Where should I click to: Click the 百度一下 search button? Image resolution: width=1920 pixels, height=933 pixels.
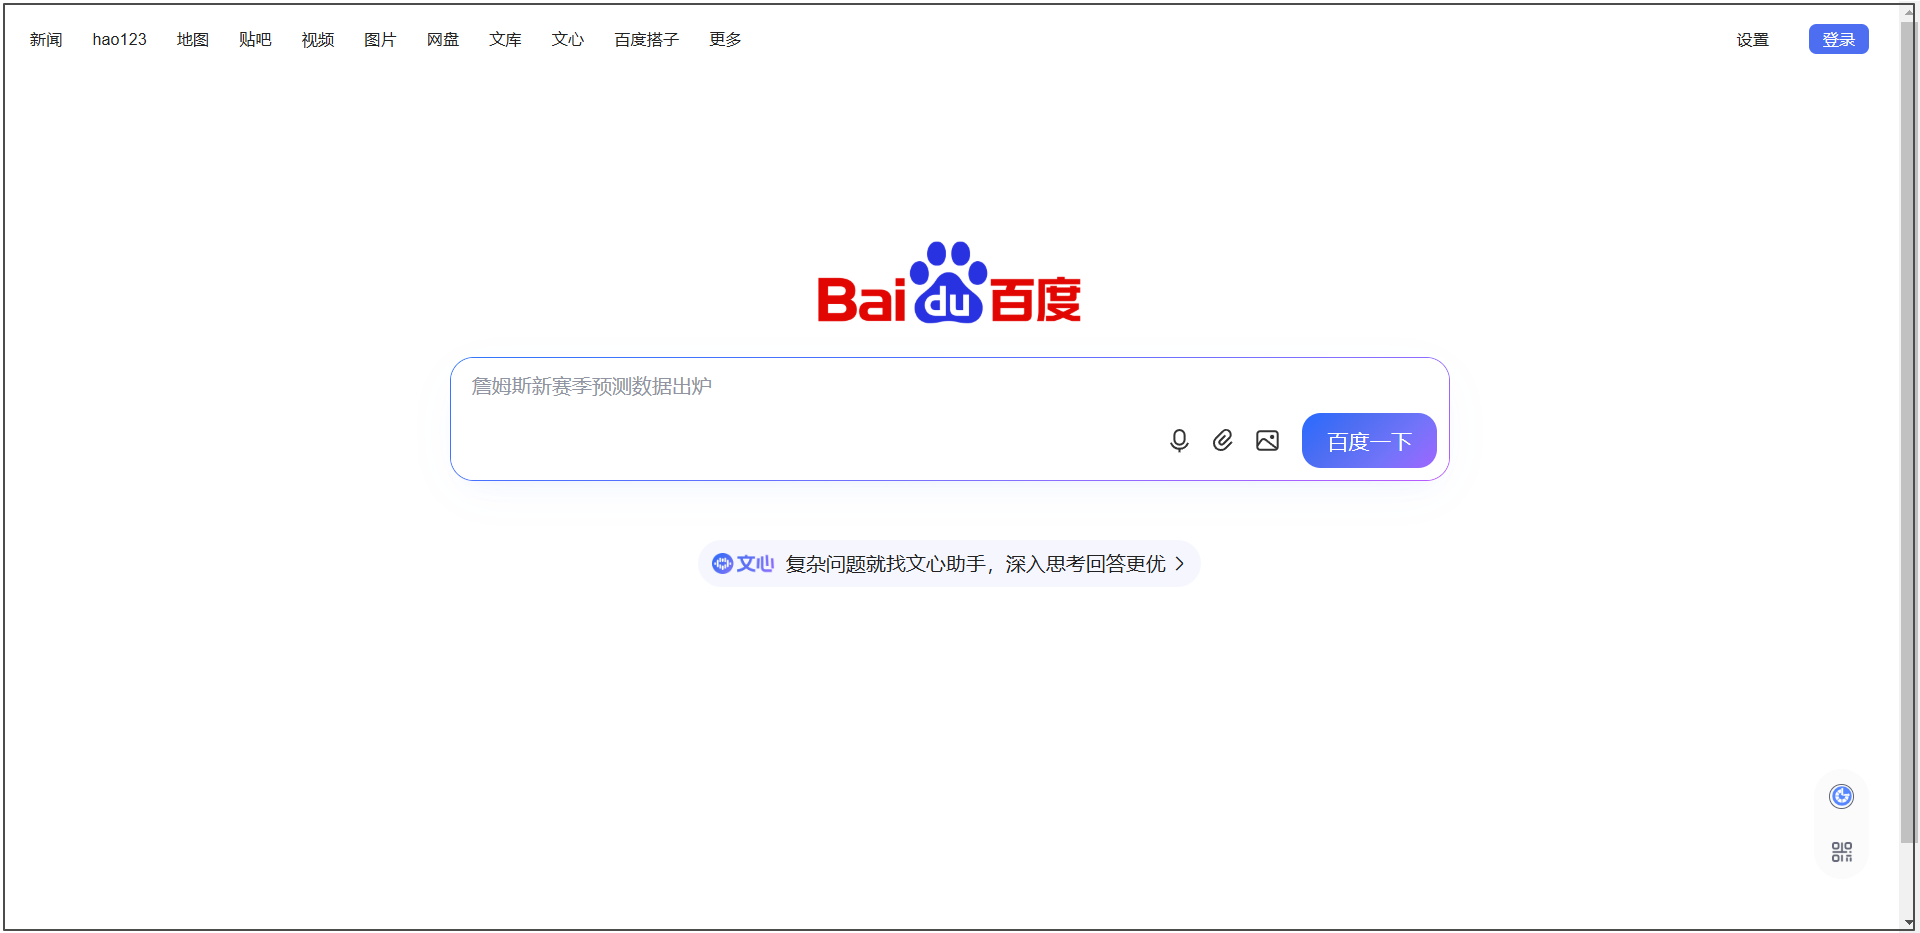click(x=1369, y=440)
